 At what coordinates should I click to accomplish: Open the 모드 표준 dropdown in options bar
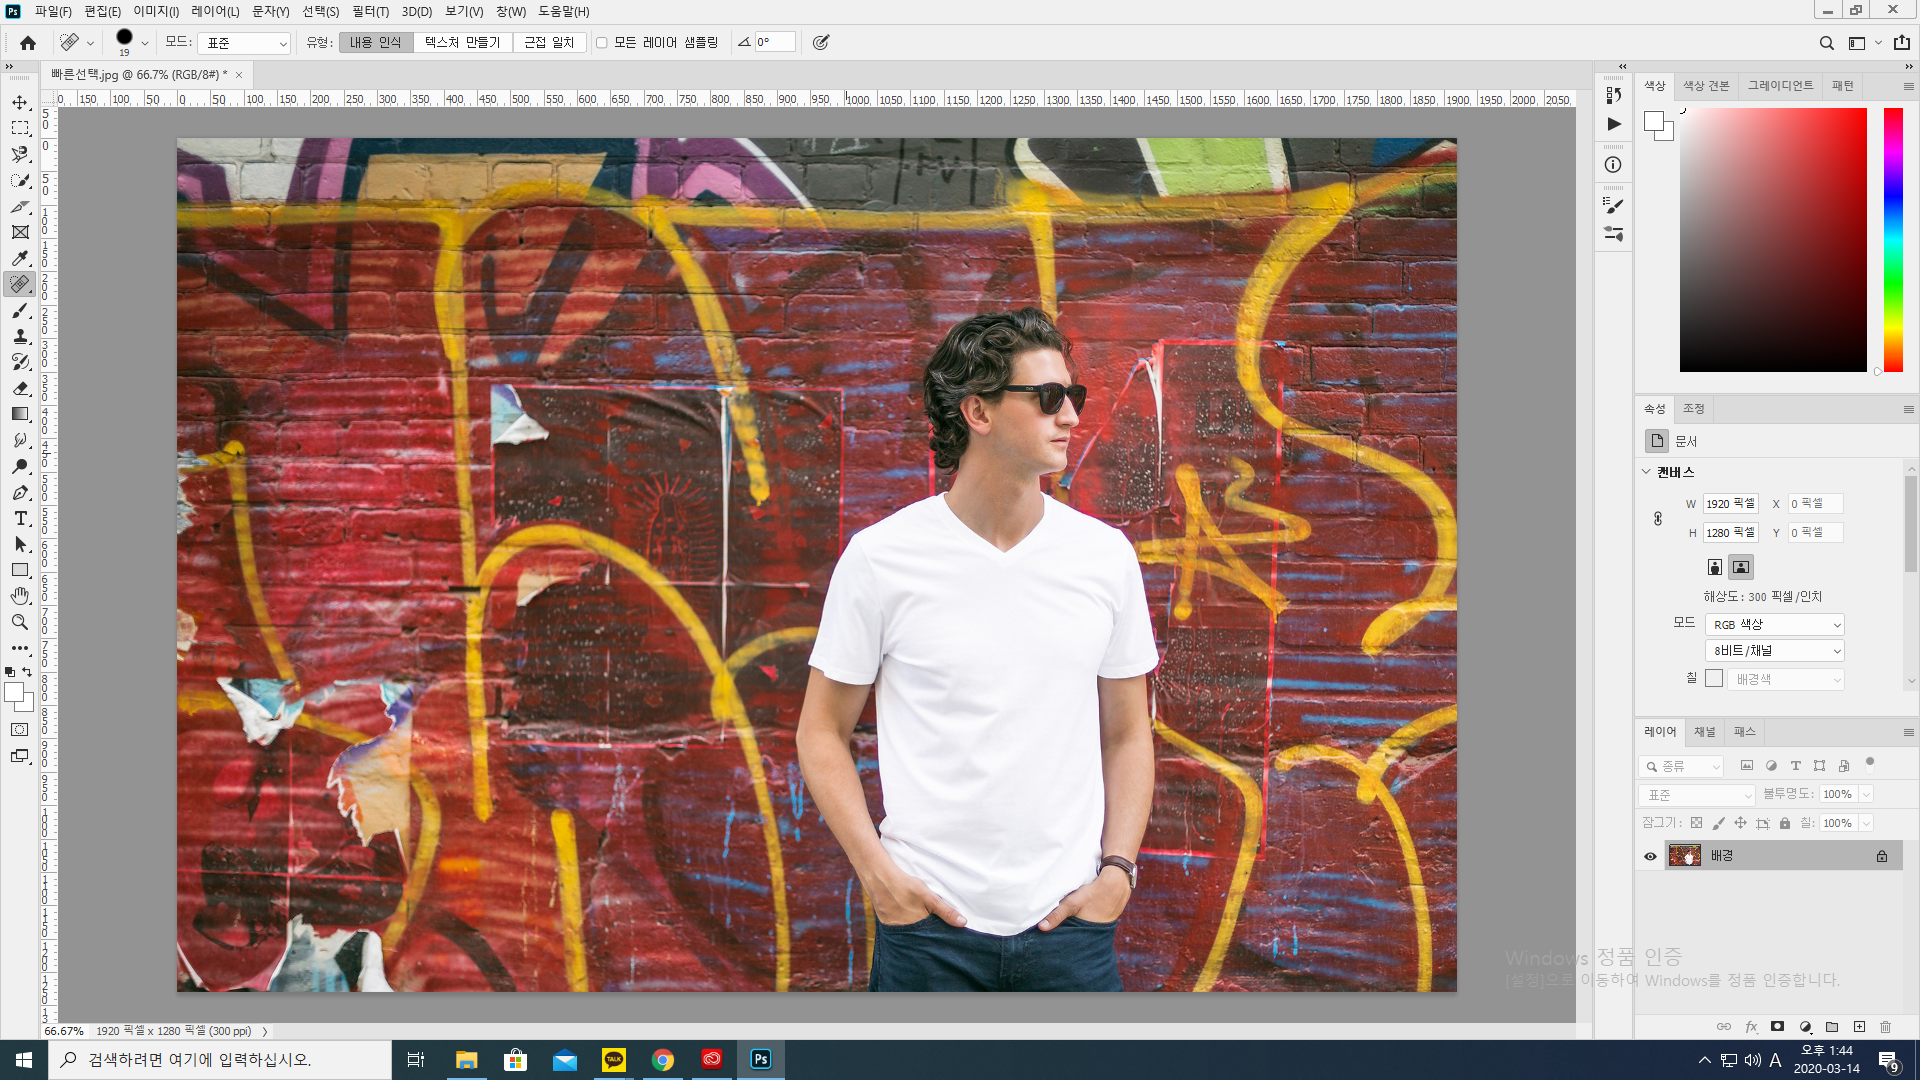245,43
